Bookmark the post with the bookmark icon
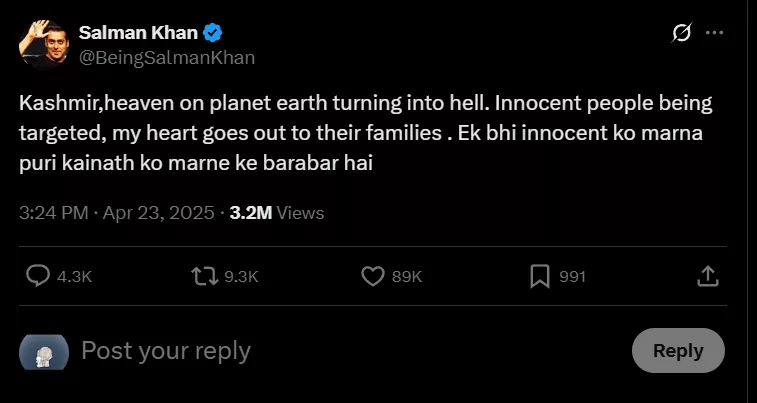The height and width of the screenshot is (403, 757). pyautogui.click(x=539, y=276)
